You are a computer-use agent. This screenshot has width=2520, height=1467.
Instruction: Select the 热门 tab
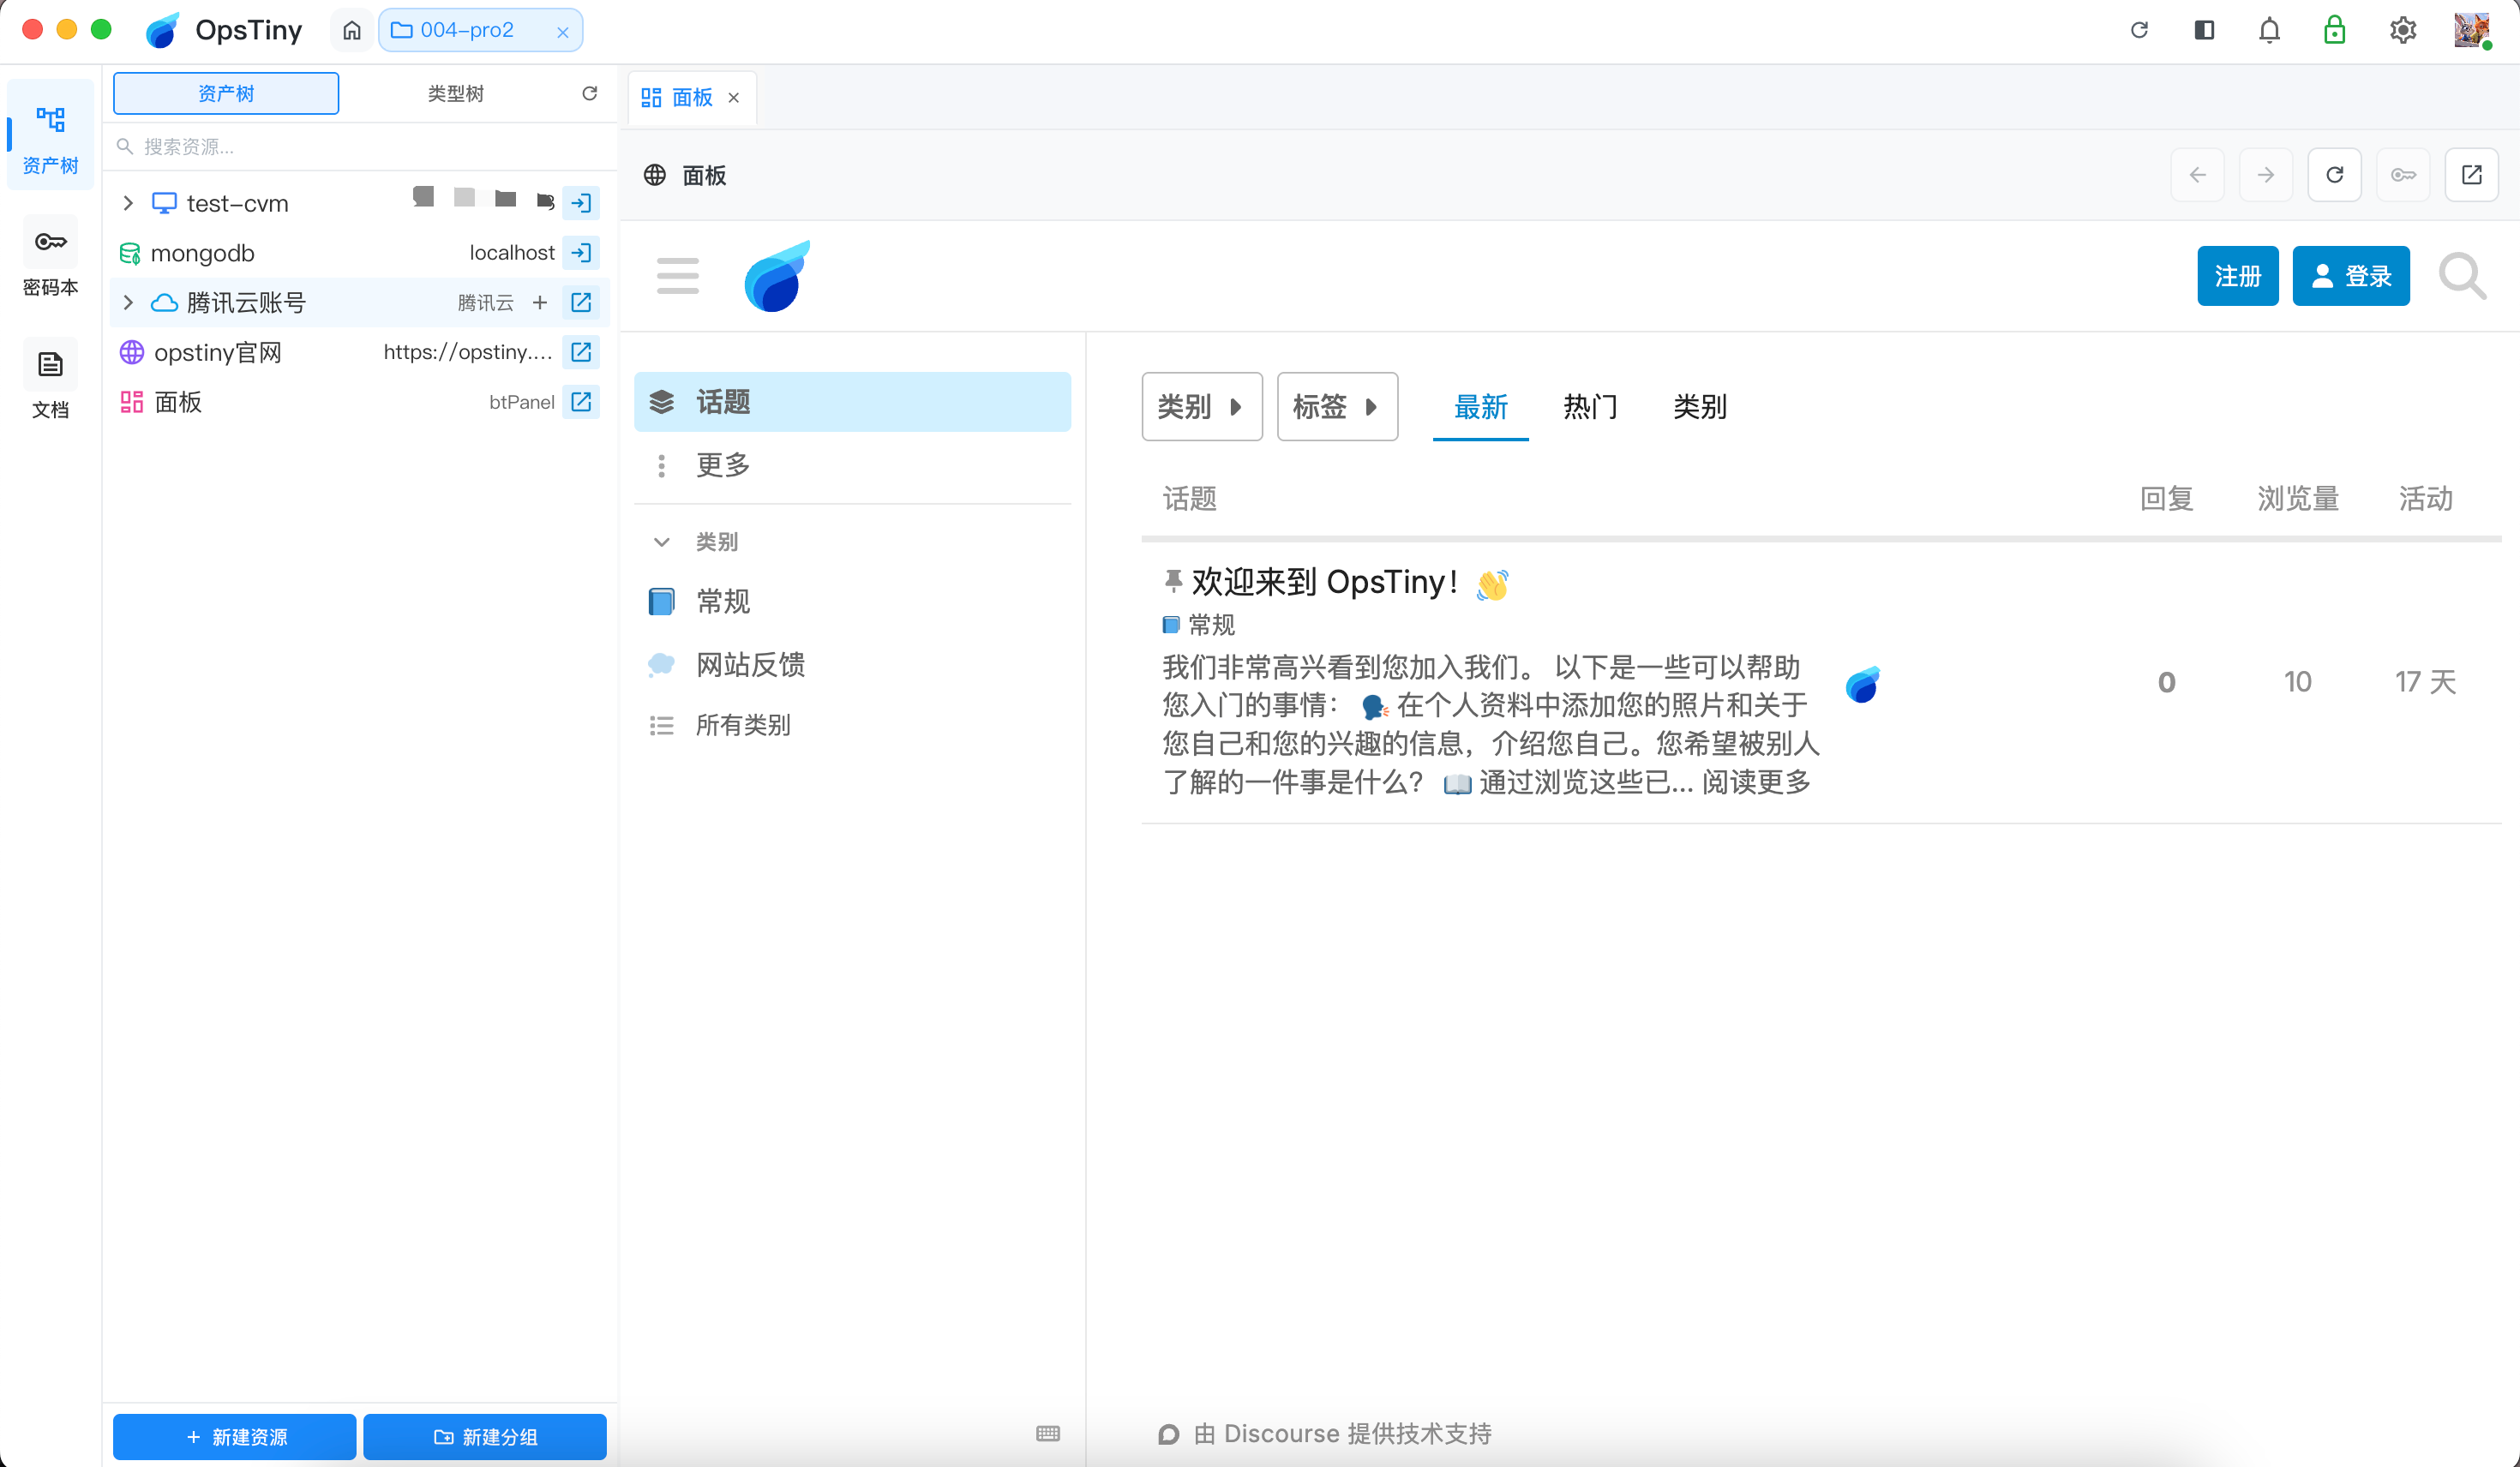1591,407
